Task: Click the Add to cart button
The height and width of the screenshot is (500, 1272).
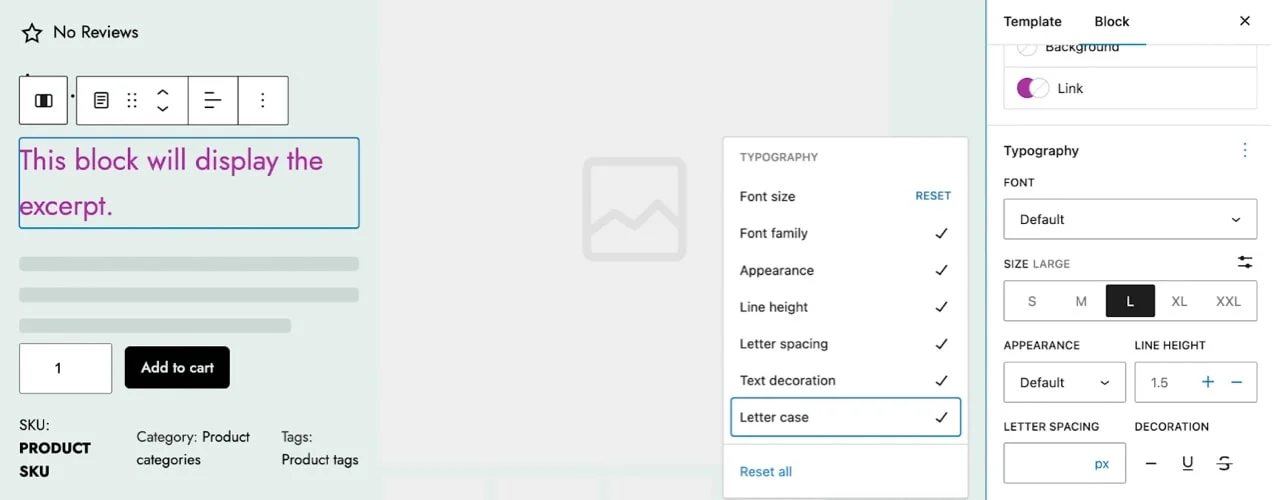Action: click(x=177, y=368)
